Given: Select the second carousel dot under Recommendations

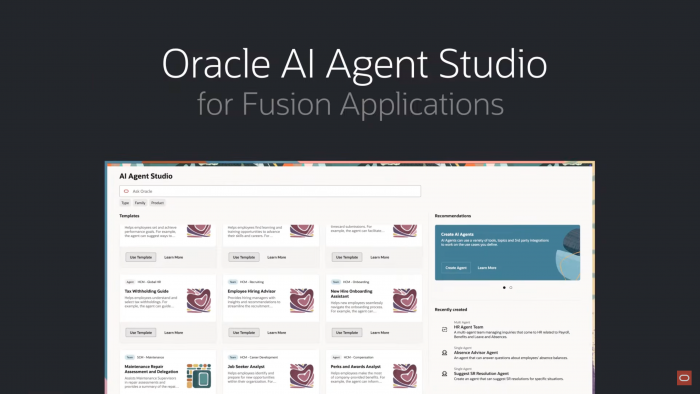Looking at the screenshot, I should (511, 288).
